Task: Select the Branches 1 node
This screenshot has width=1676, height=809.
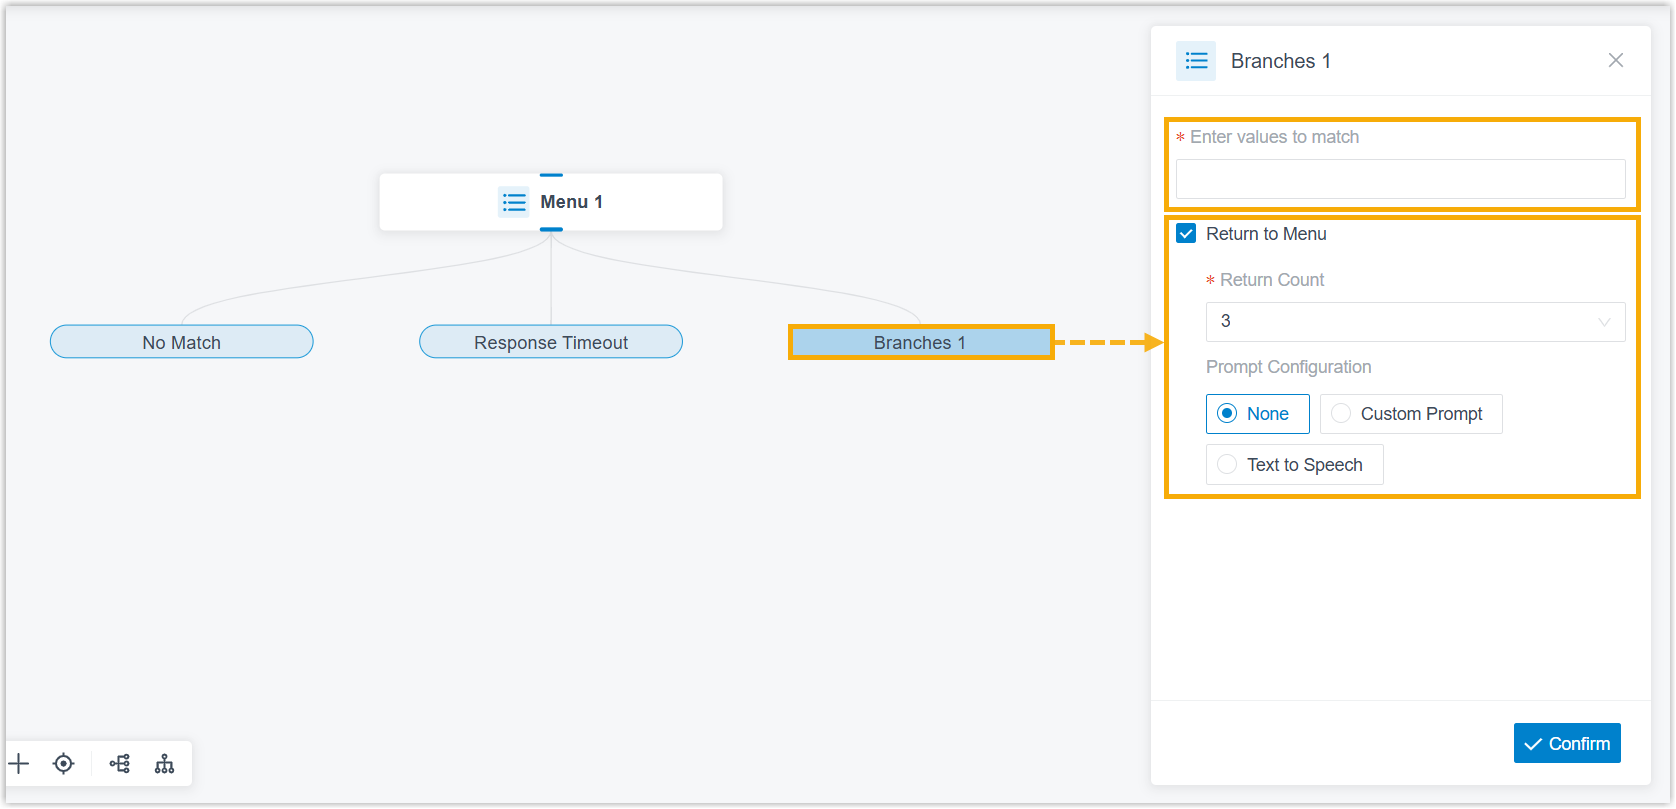Action: (x=920, y=342)
